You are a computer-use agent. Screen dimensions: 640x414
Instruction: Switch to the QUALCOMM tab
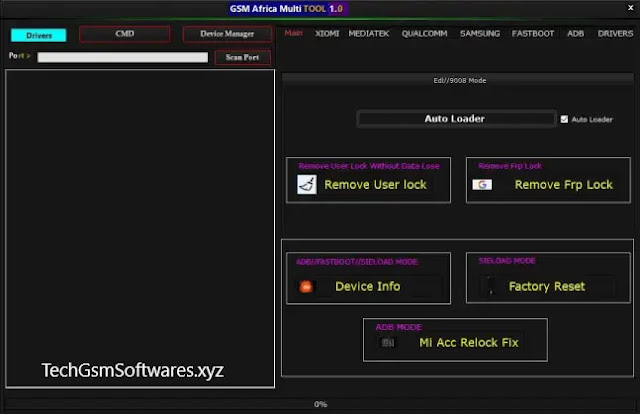point(424,33)
